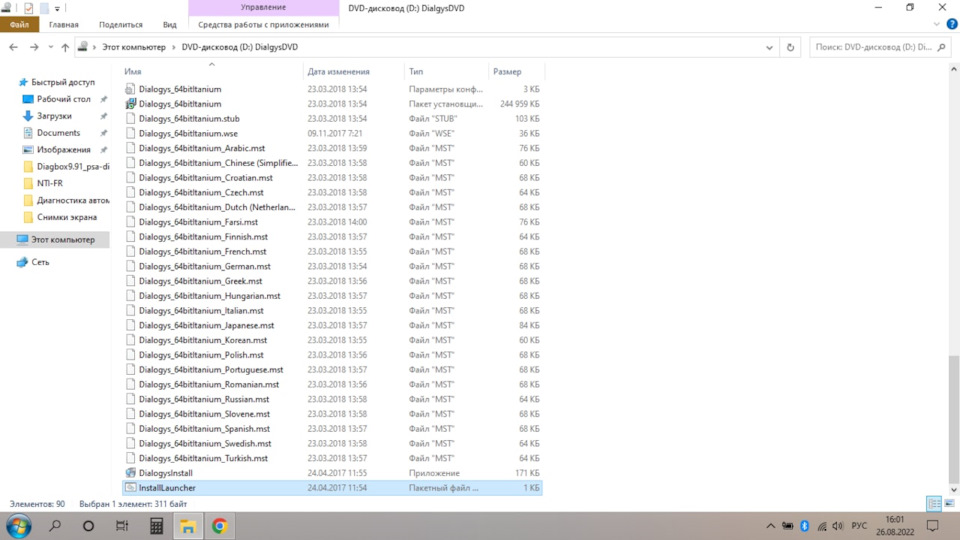Launch the Calculator from the taskbar

pyautogui.click(x=156, y=526)
